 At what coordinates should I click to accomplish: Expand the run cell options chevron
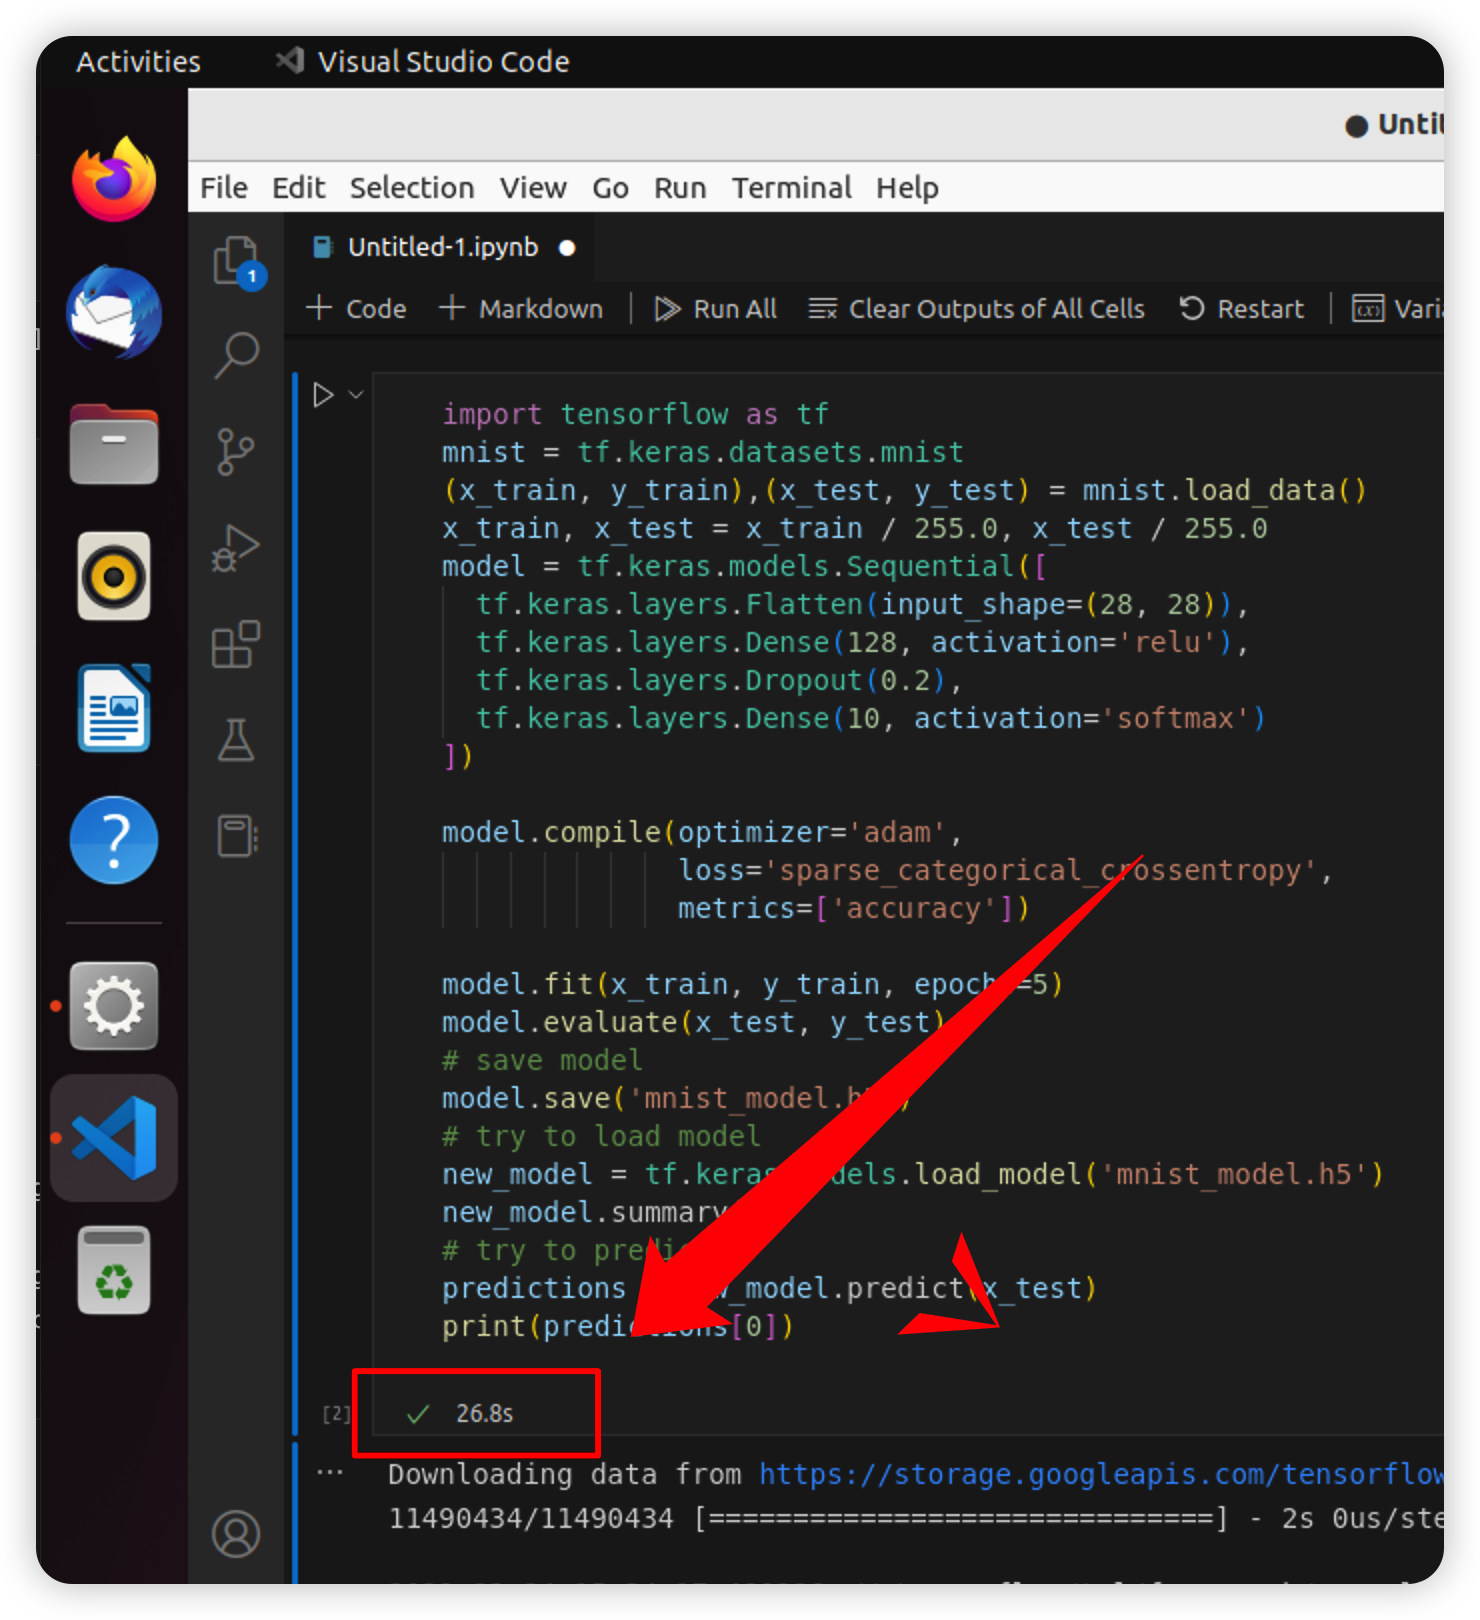356,395
